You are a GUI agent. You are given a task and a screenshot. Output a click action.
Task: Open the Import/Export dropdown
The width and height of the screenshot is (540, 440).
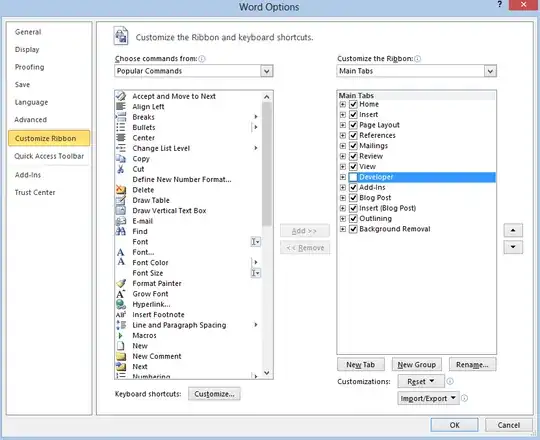pos(428,398)
